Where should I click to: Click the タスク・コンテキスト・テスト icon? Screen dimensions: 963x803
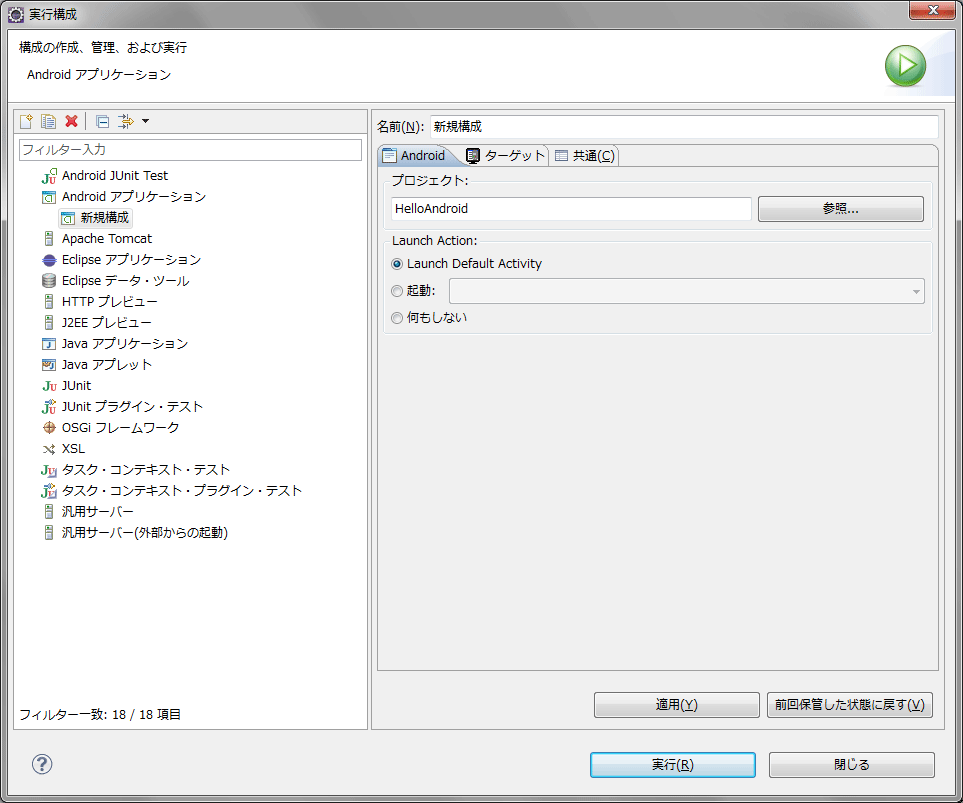pos(49,470)
